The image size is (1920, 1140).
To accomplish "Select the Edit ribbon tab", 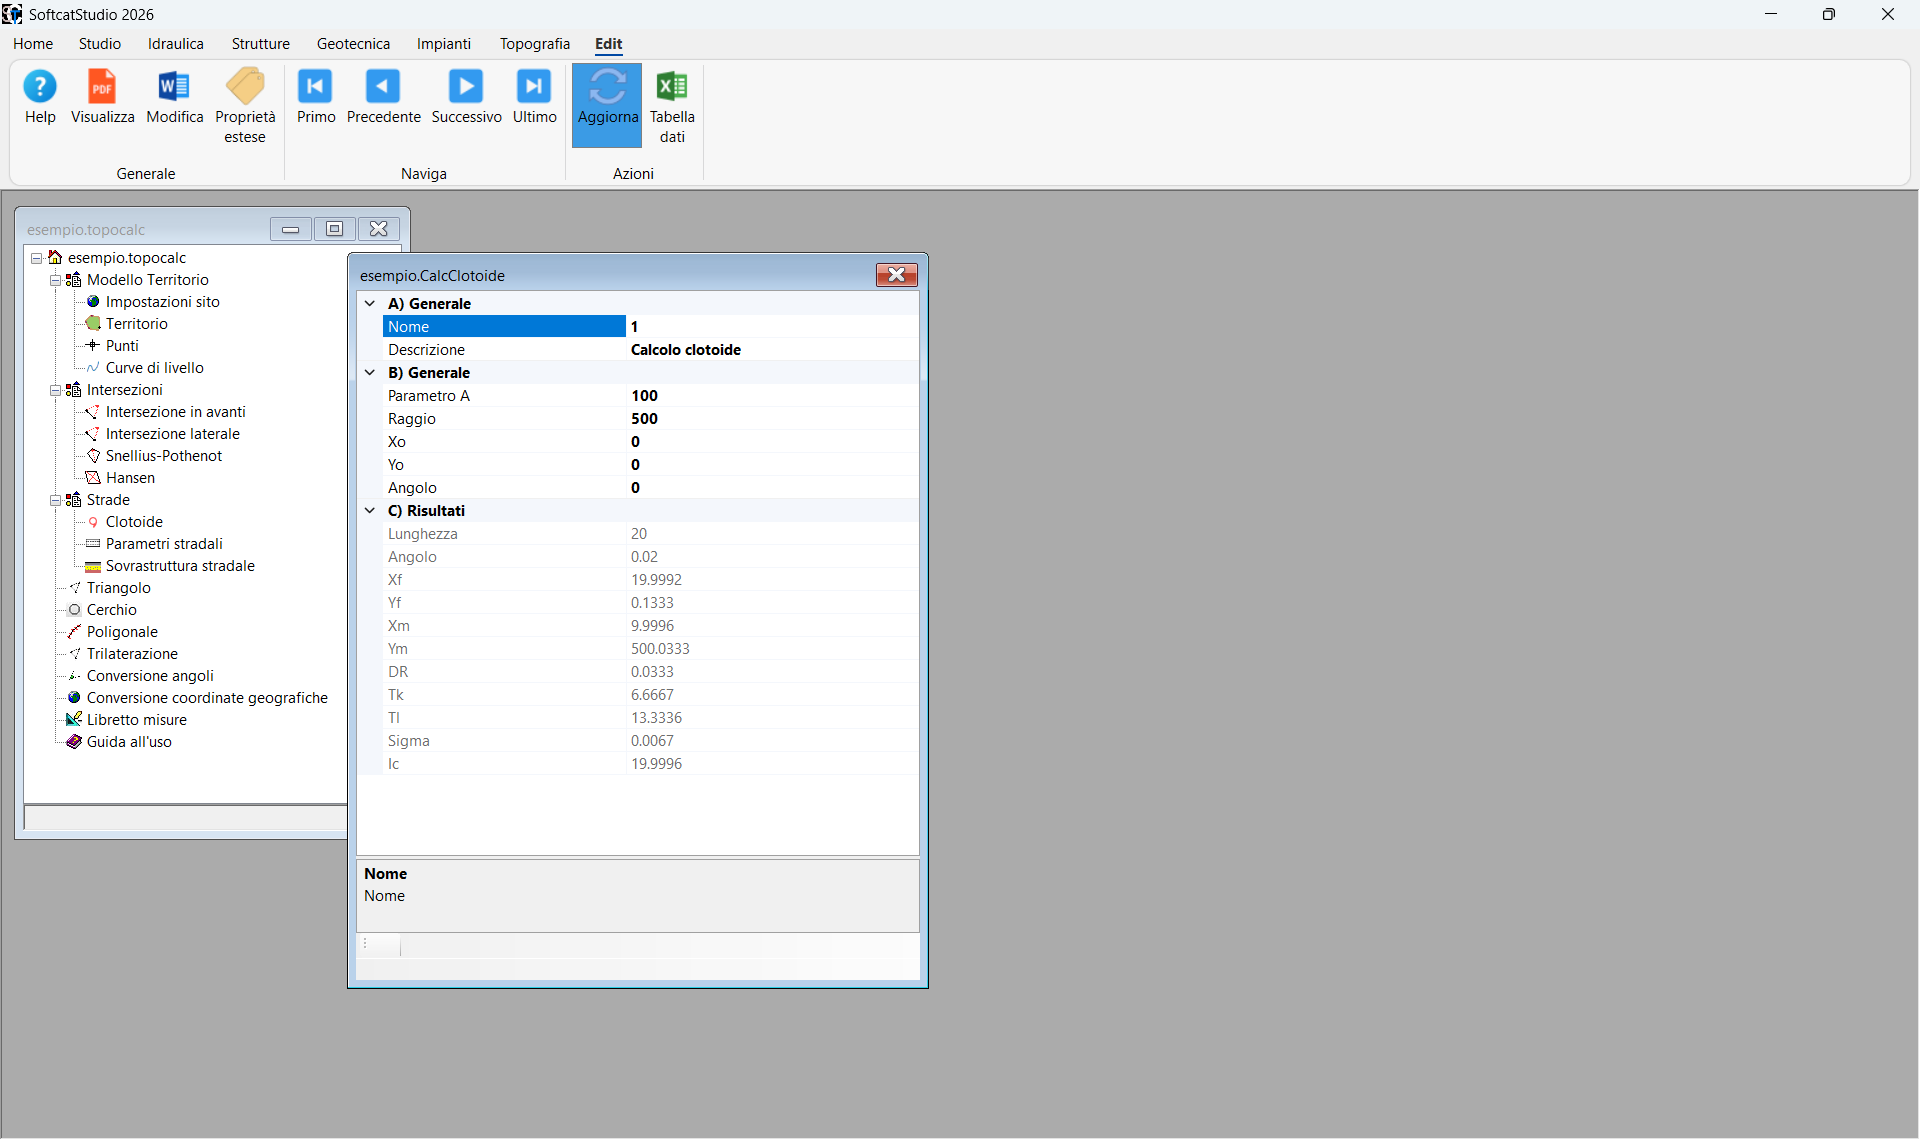I will point(608,44).
